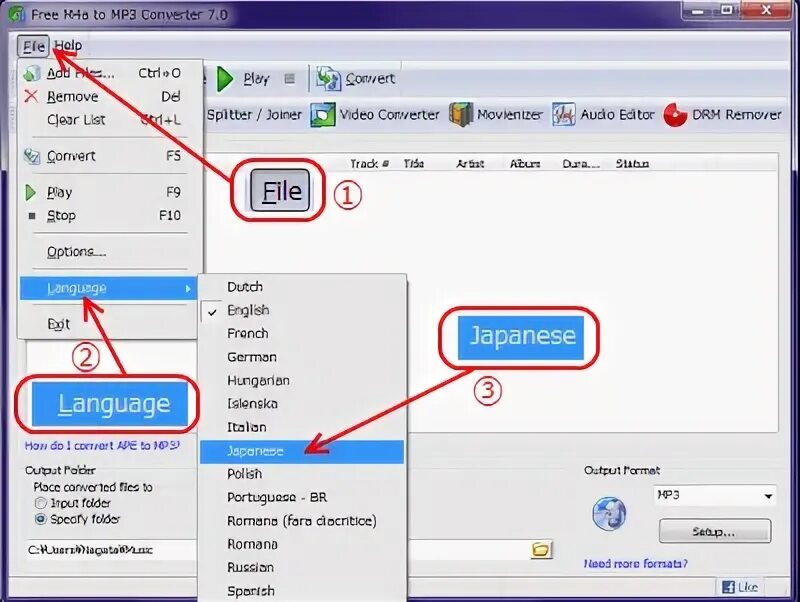Viewport: 800px width, 602px height.
Task: Choose Play F9 in the File menu
Action: tap(110, 192)
